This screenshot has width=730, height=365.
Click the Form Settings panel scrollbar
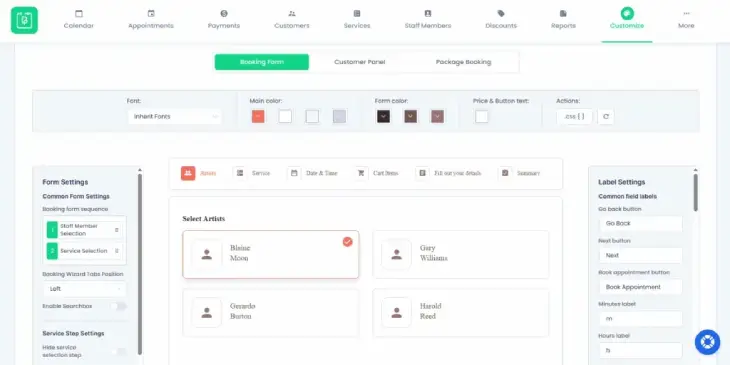pos(140,263)
